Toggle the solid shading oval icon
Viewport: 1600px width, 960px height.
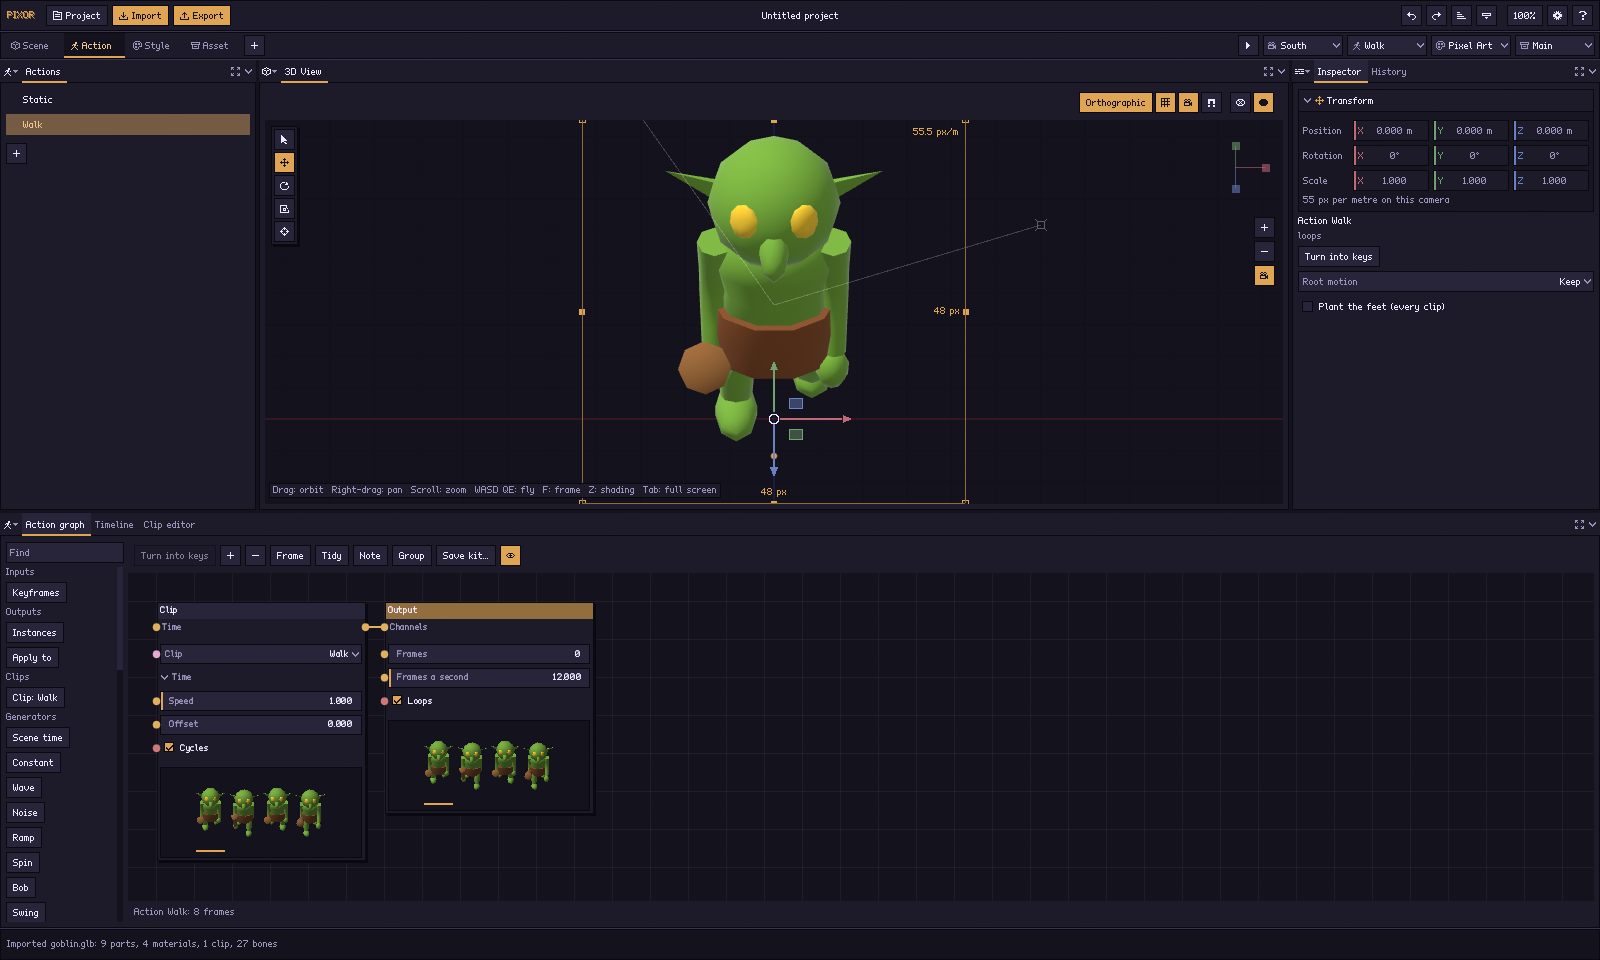click(x=1263, y=103)
